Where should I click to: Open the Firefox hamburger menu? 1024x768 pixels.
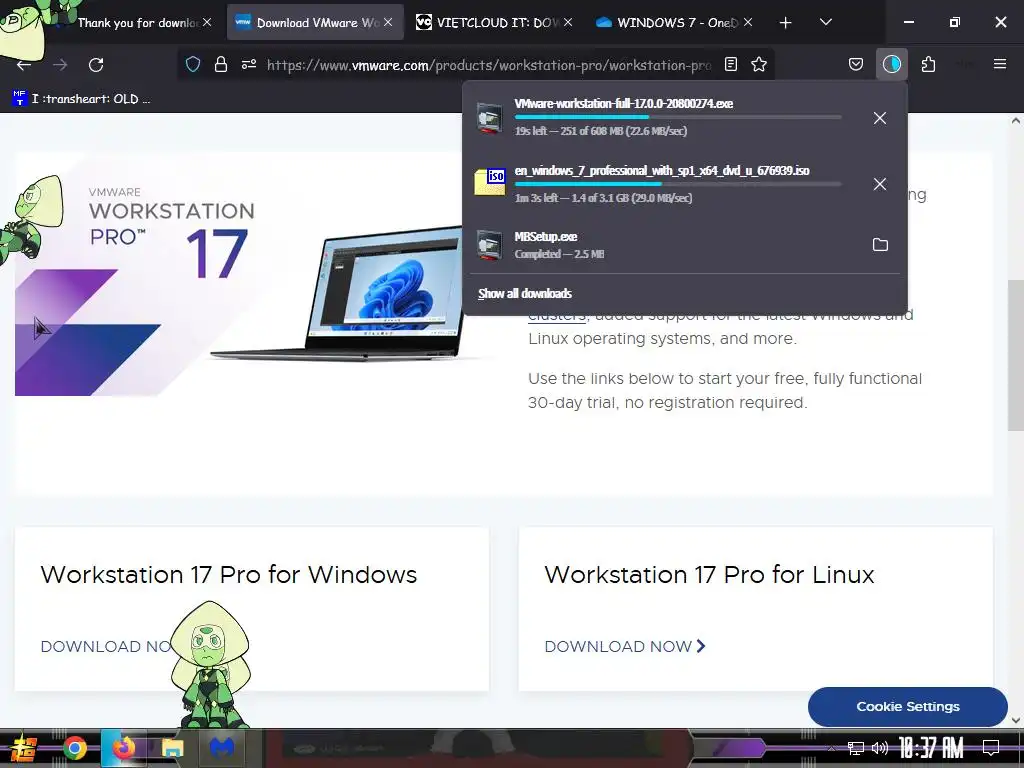tap(1000, 64)
